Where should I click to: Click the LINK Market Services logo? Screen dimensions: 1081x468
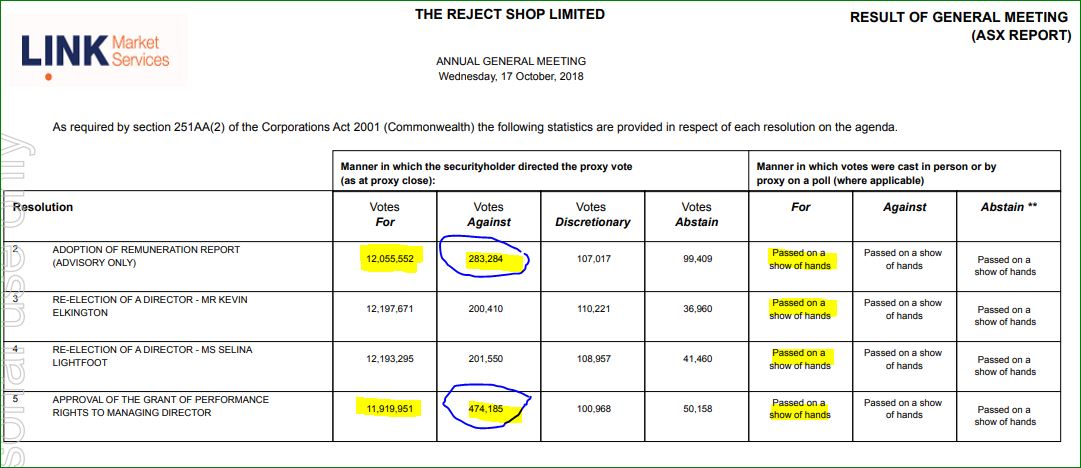point(97,52)
